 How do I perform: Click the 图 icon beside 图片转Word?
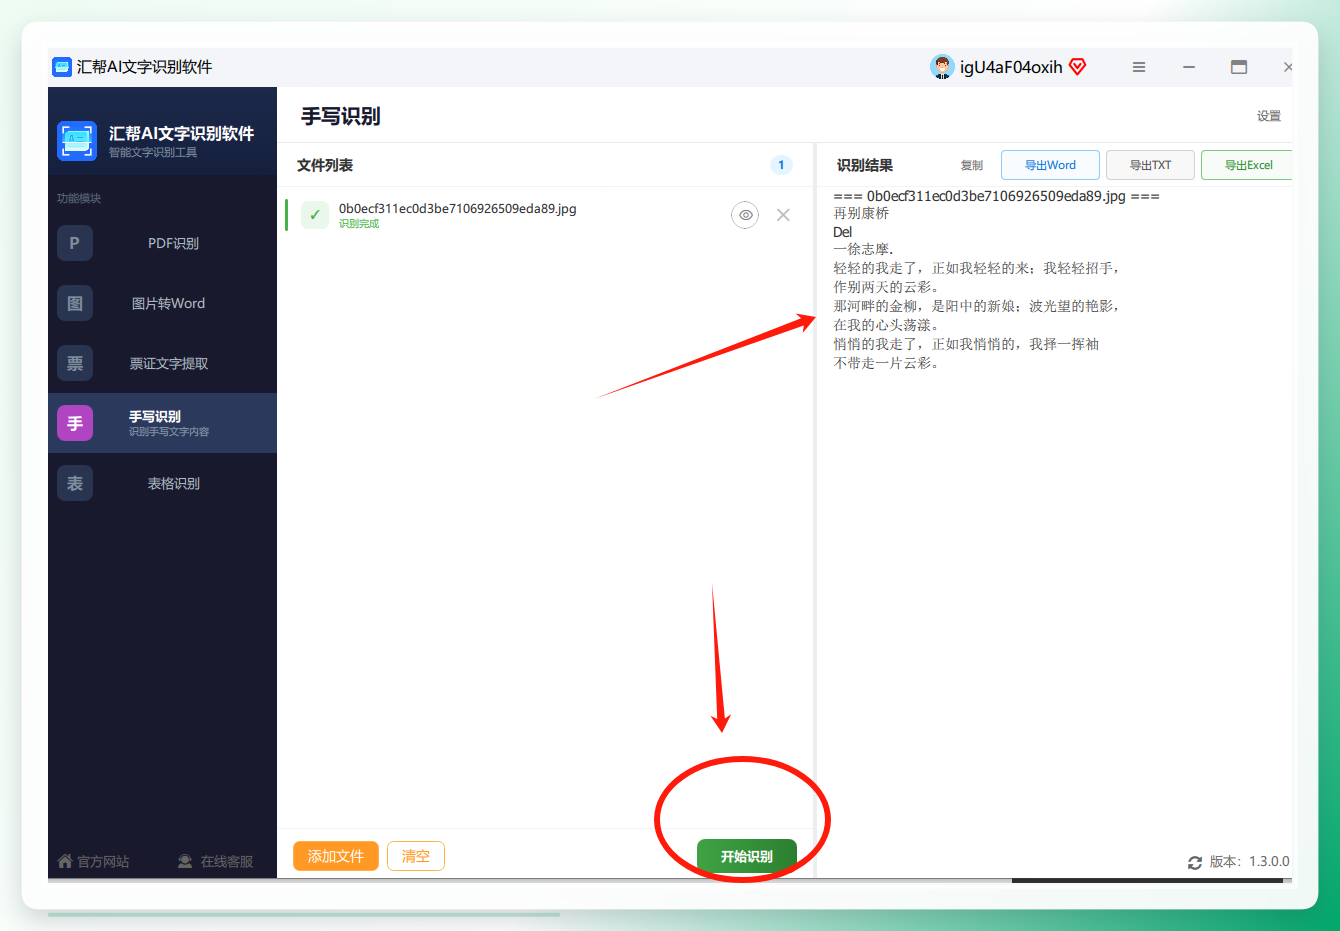[x=75, y=303]
